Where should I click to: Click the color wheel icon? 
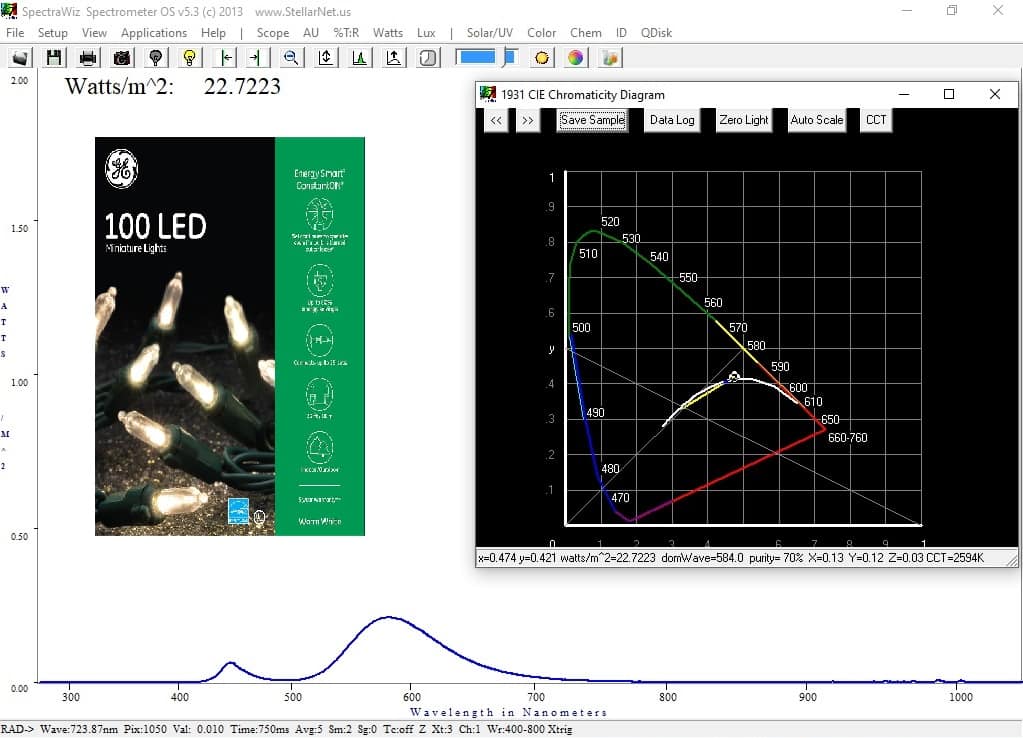[575, 57]
